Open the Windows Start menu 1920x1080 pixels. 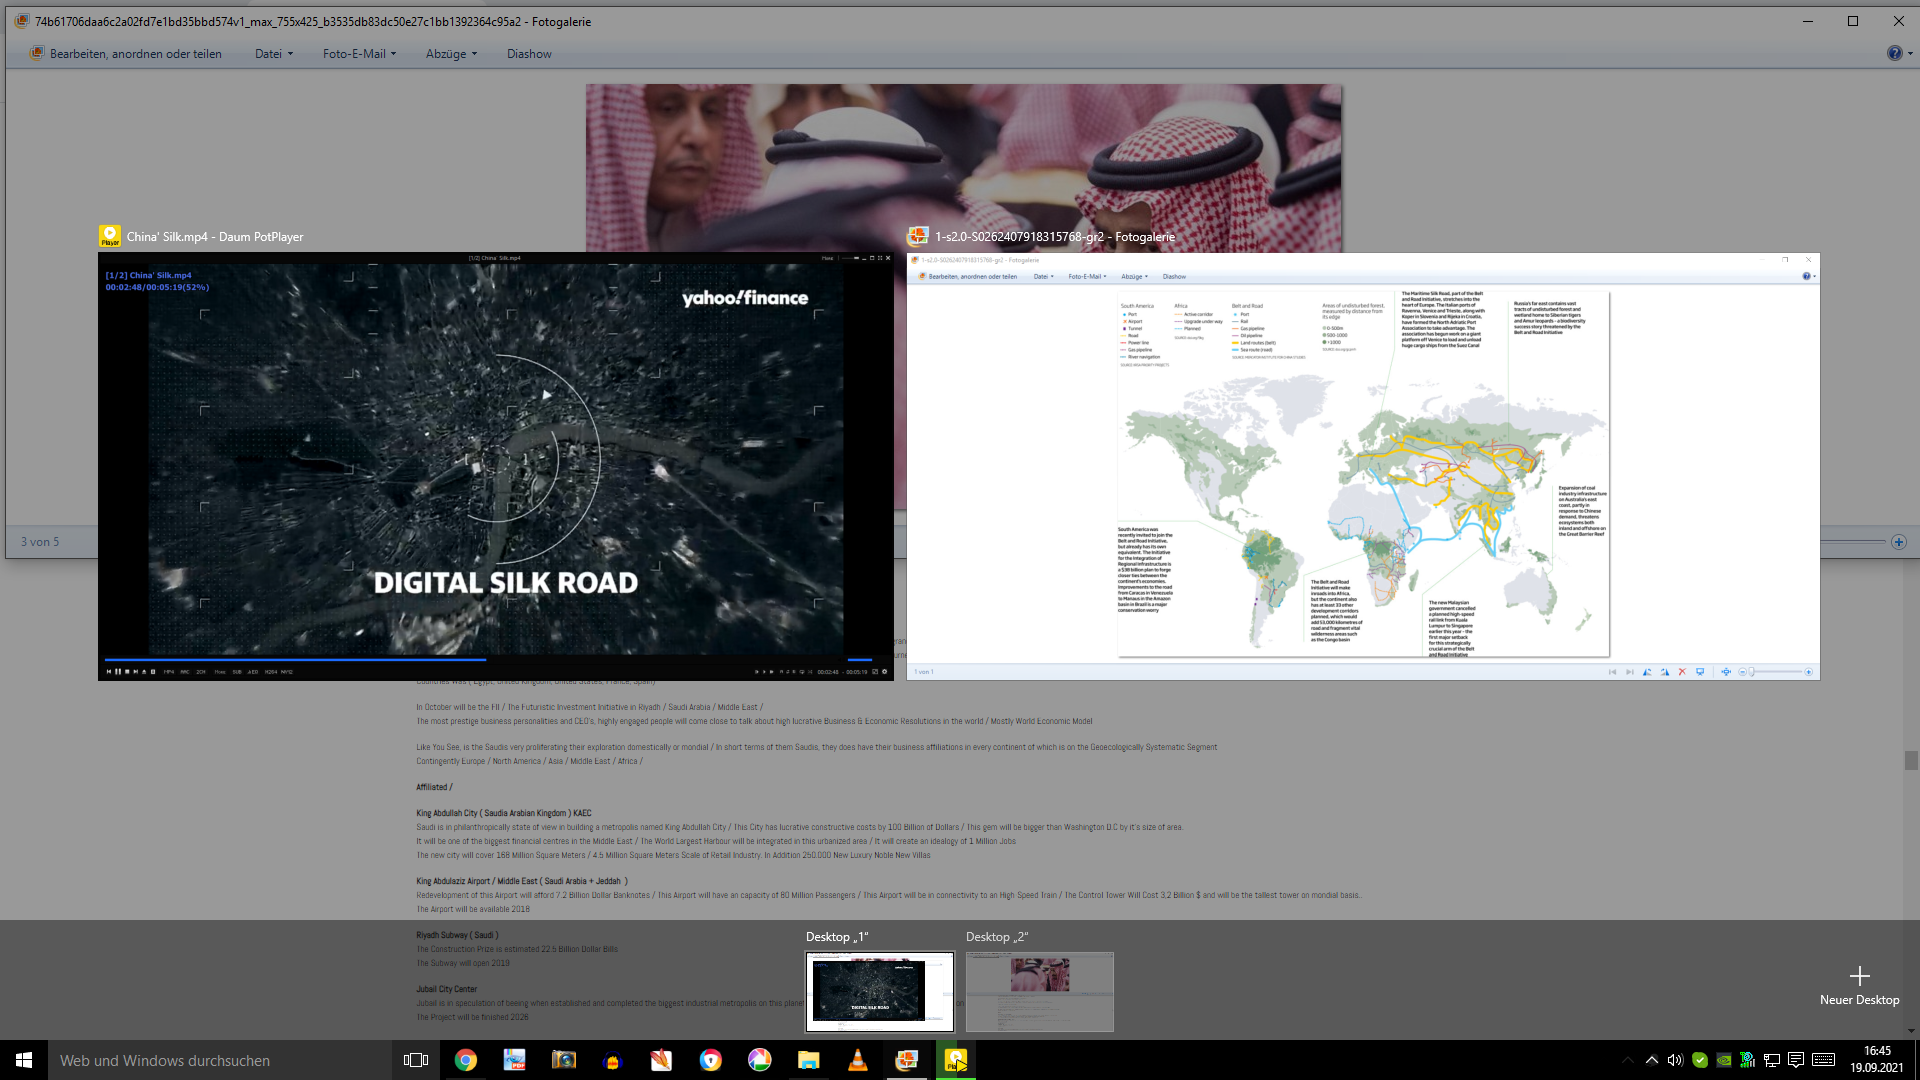coord(24,1060)
